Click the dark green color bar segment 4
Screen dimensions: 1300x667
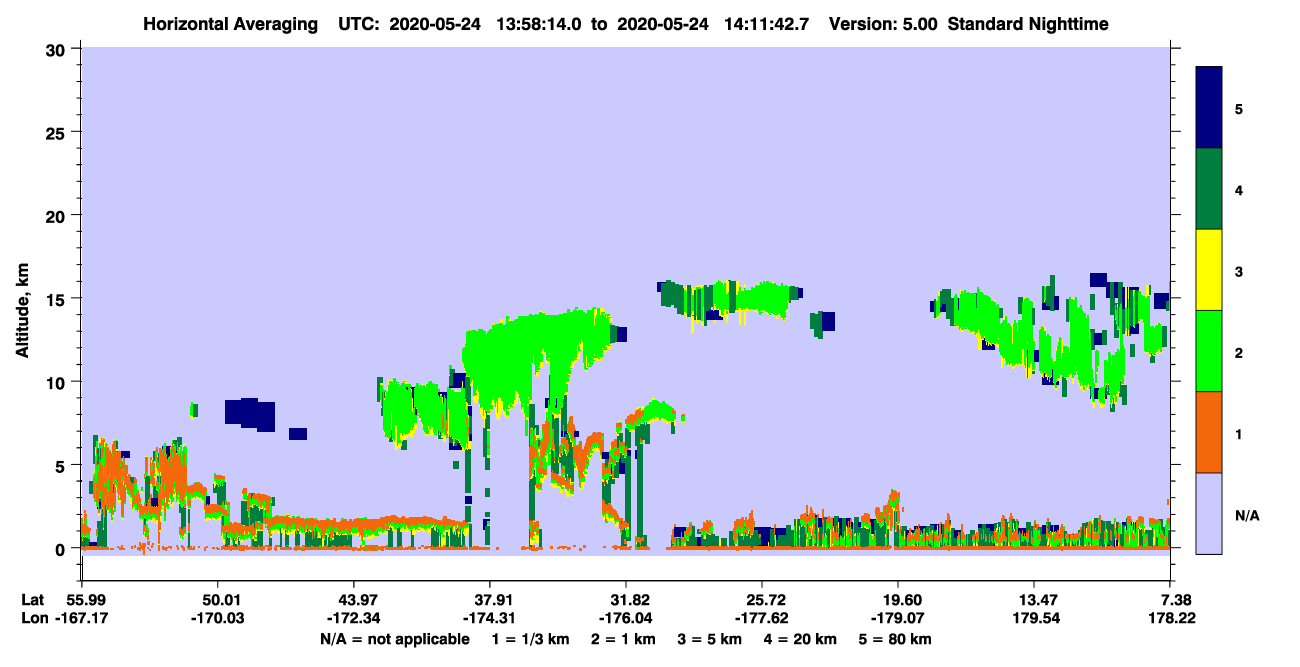click(x=1209, y=189)
